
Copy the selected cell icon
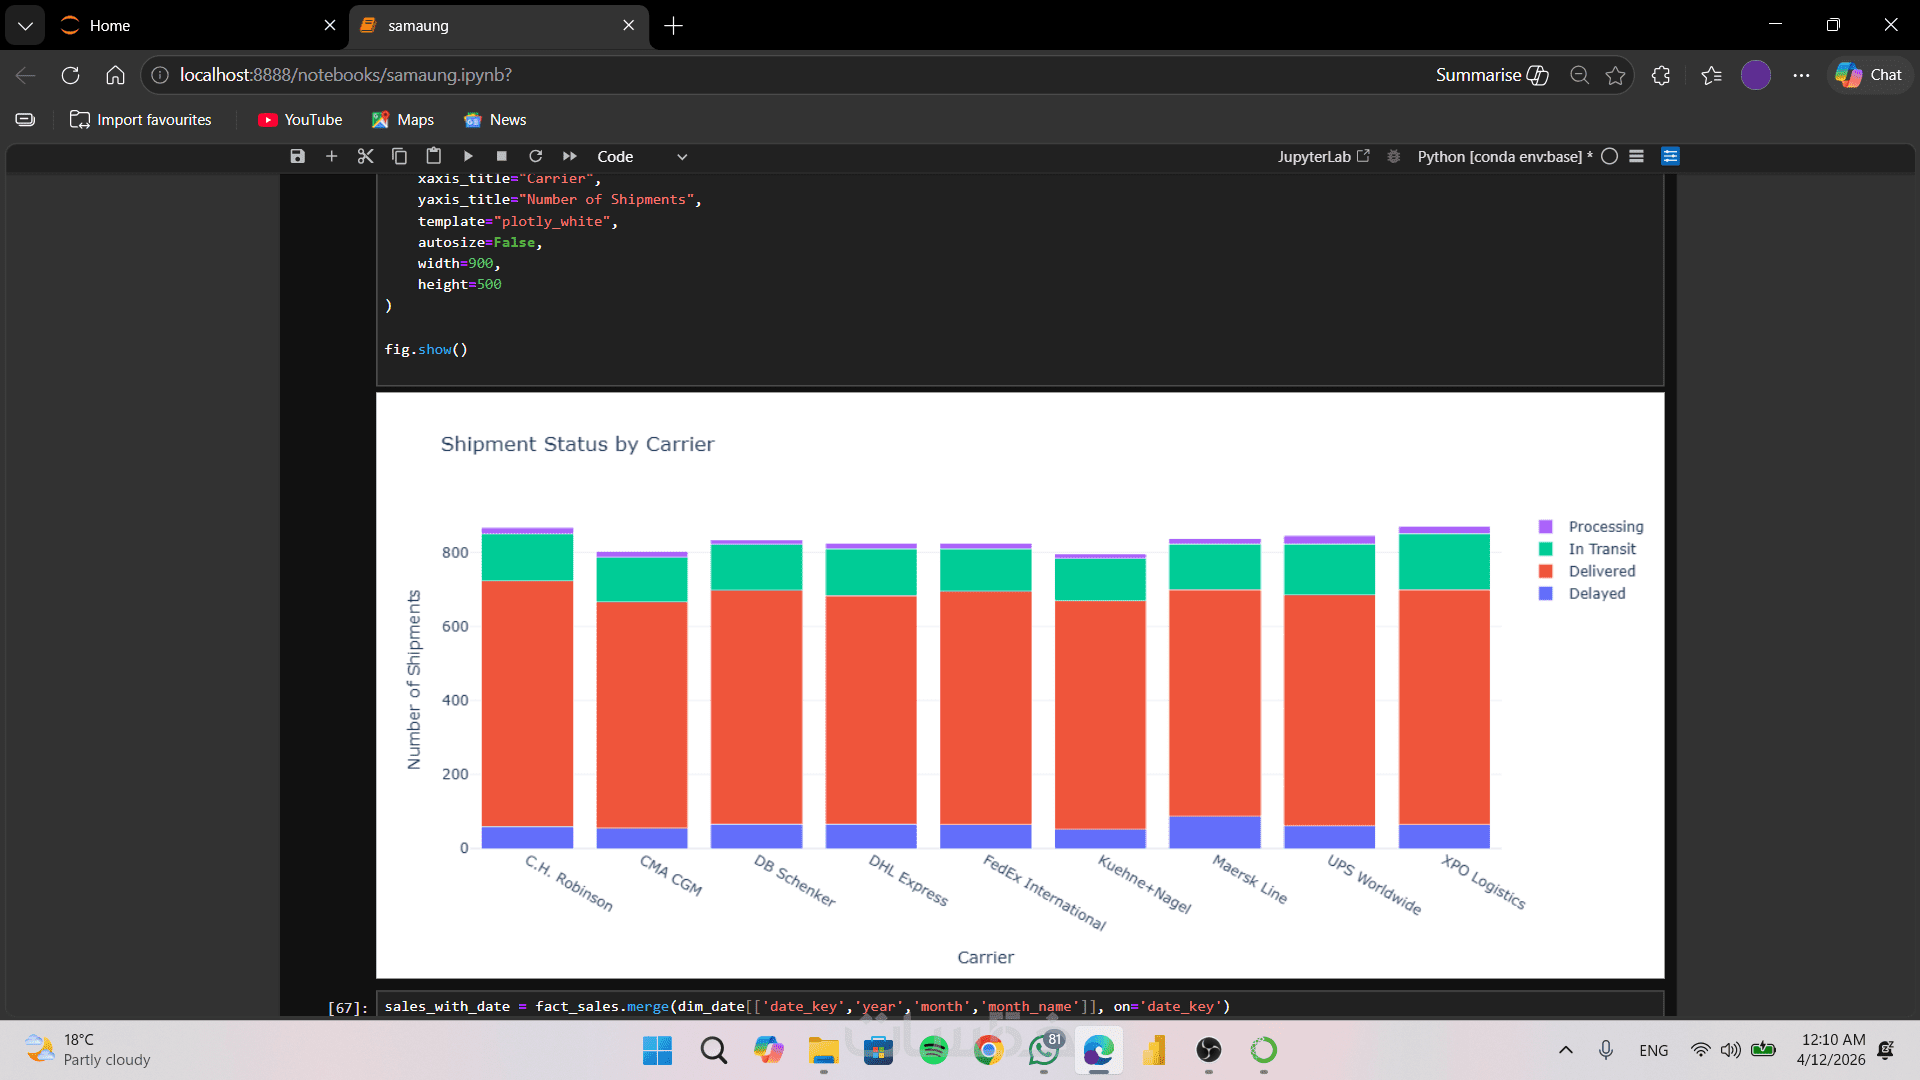pyautogui.click(x=399, y=156)
